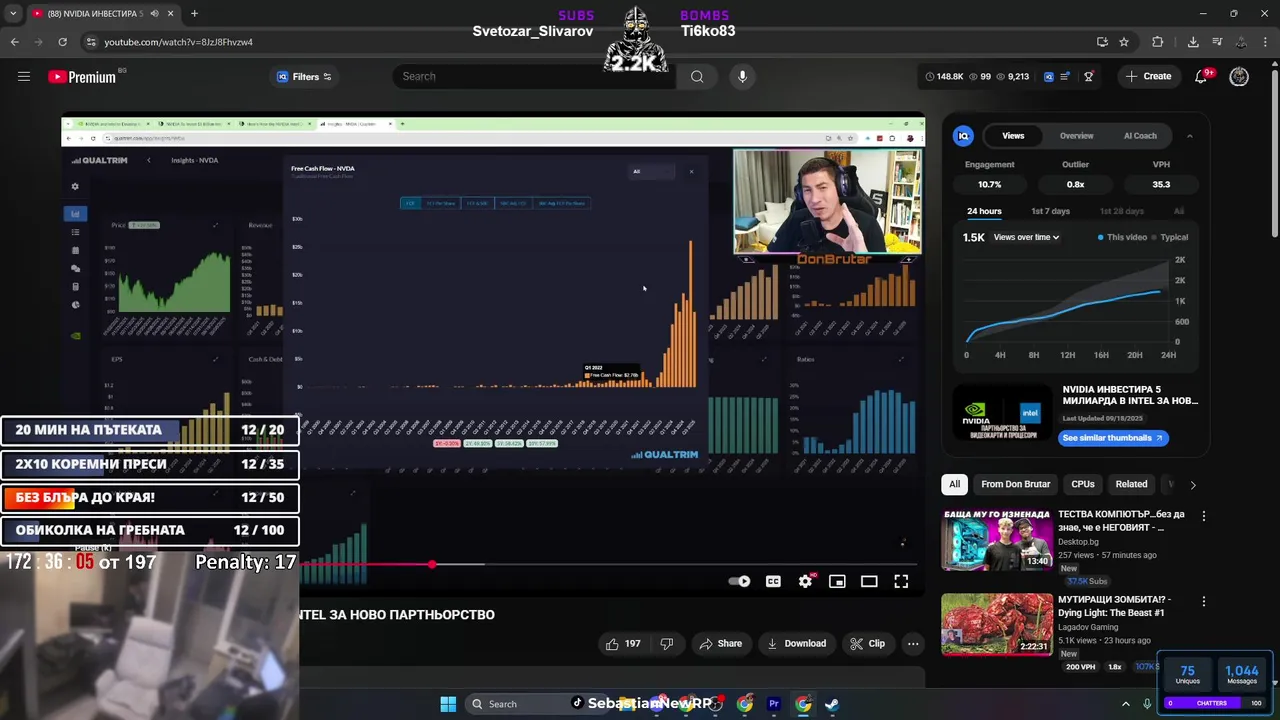Image resolution: width=1280 pixels, height=720 pixels.
Task: Switch to theater mode
Action: point(869,581)
